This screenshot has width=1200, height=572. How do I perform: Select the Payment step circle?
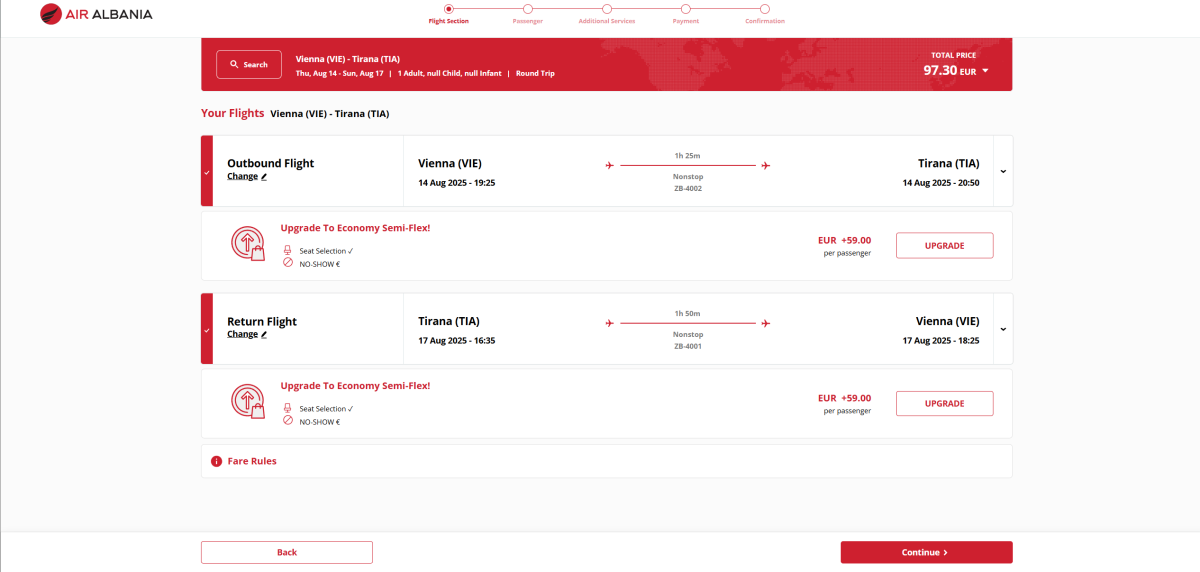click(686, 9)
